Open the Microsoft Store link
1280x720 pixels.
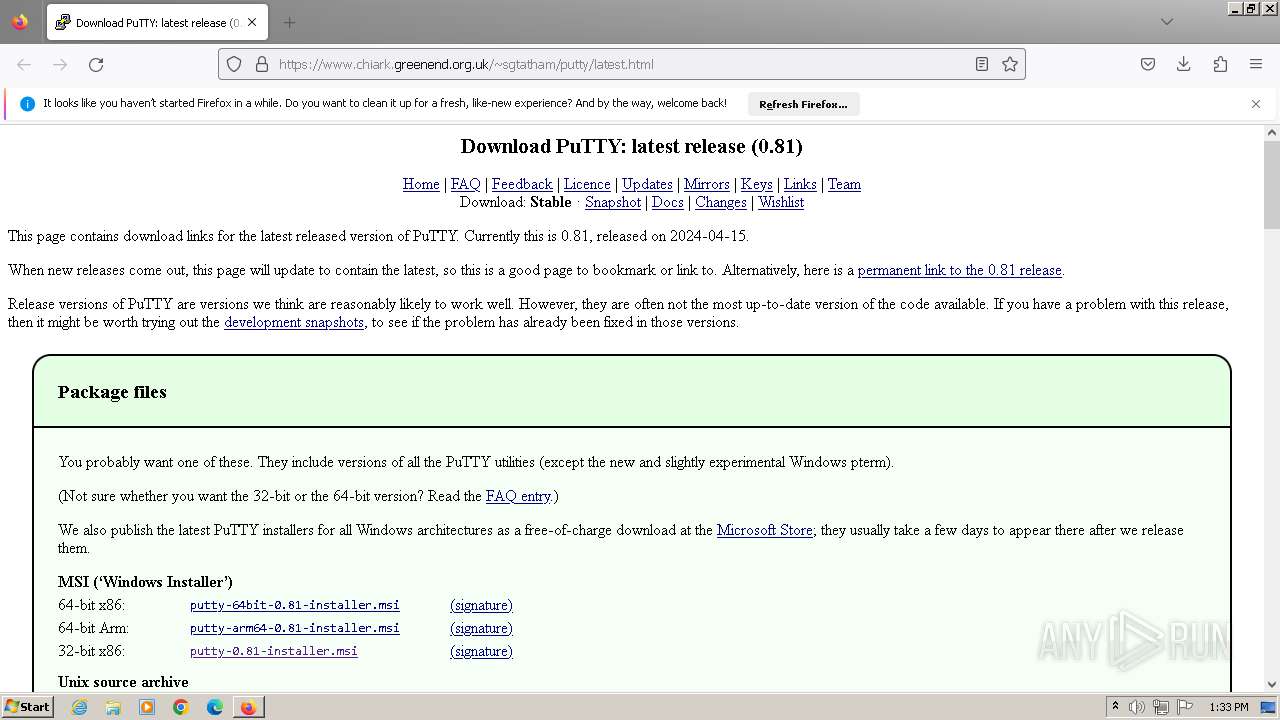click(x=765, y=530)
